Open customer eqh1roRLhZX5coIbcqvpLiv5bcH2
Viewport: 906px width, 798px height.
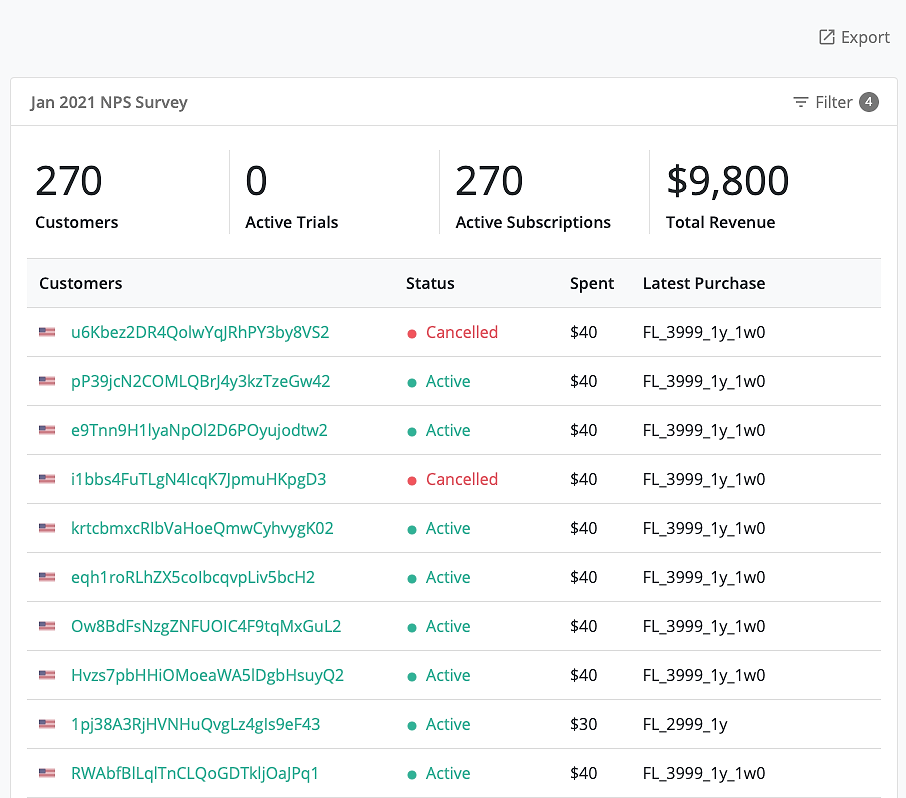pos(192,578)
